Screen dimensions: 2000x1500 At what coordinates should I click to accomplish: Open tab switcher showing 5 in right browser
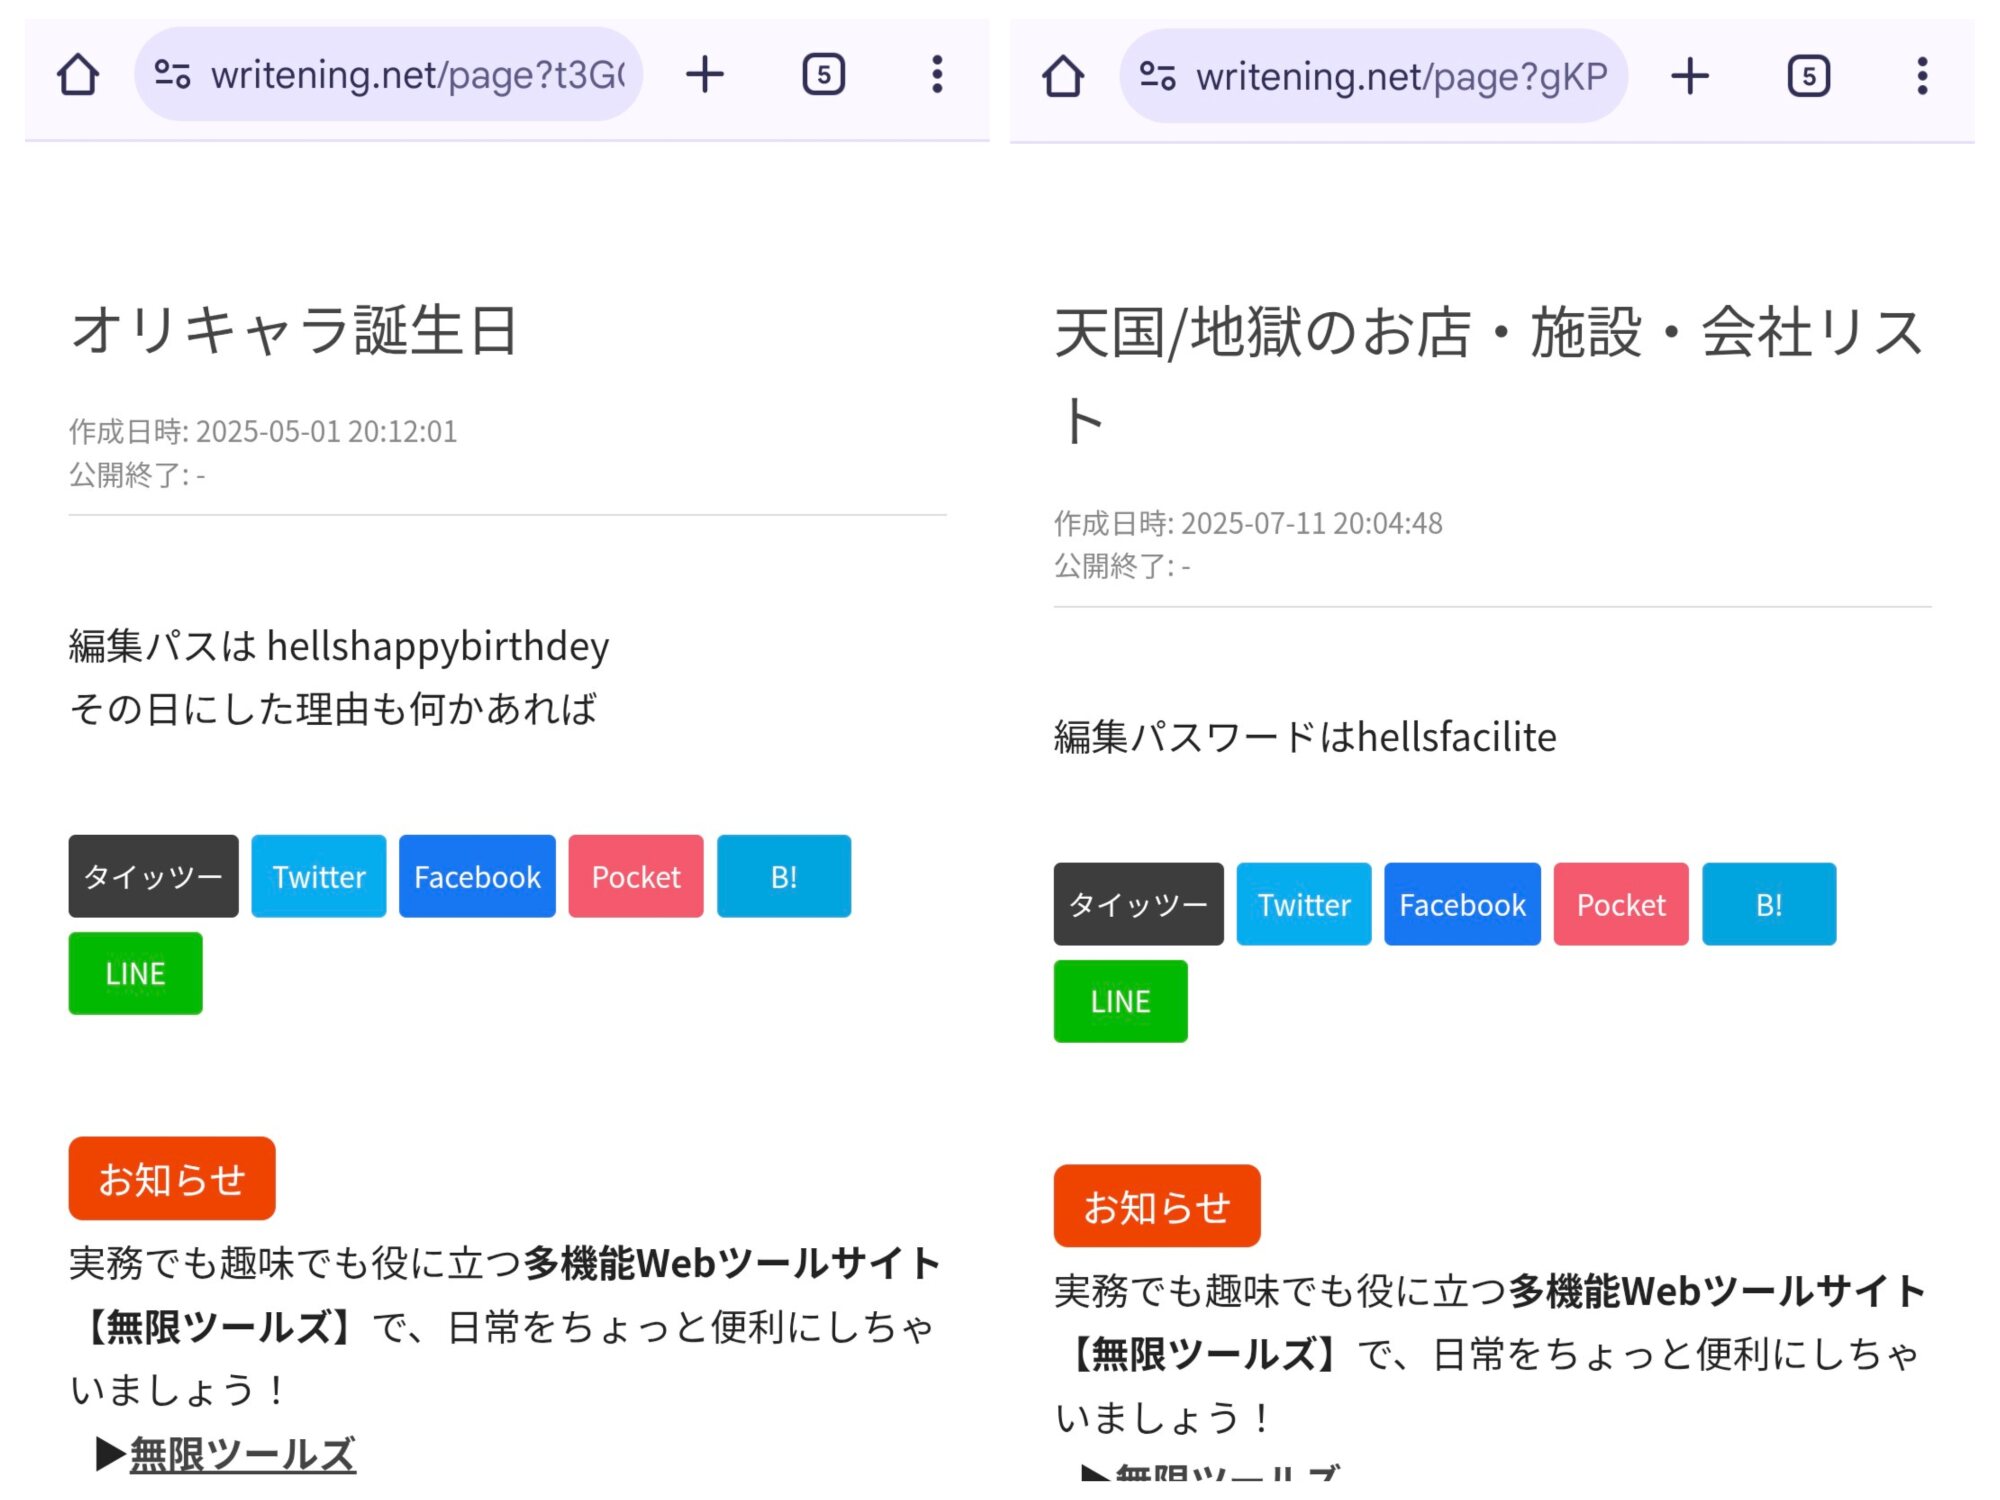coord(1808,77)
